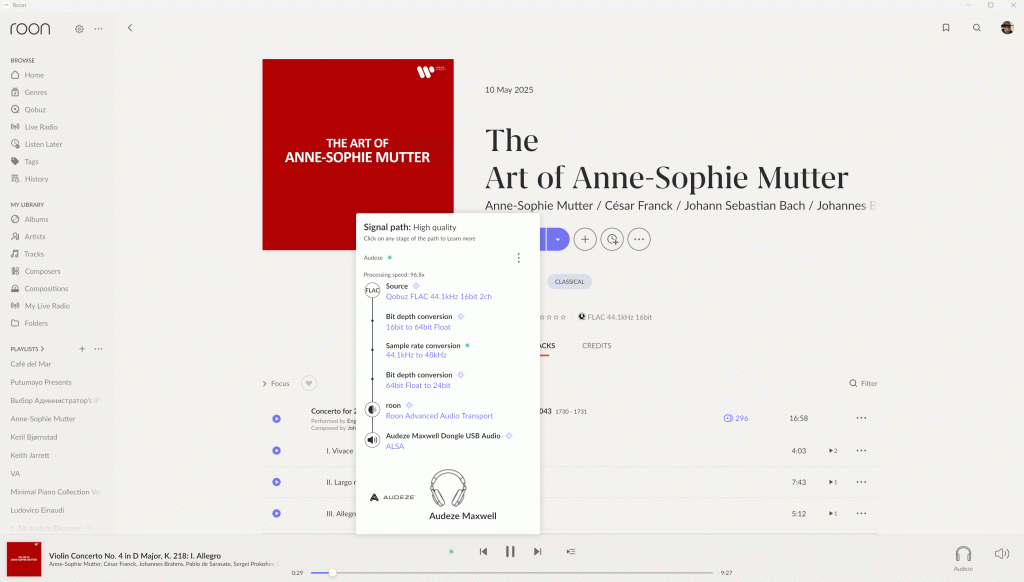Open signal path three-dot menu
Image resolution: width=1024 pixels, height=582 pixels.
click(x=519, y=258)
